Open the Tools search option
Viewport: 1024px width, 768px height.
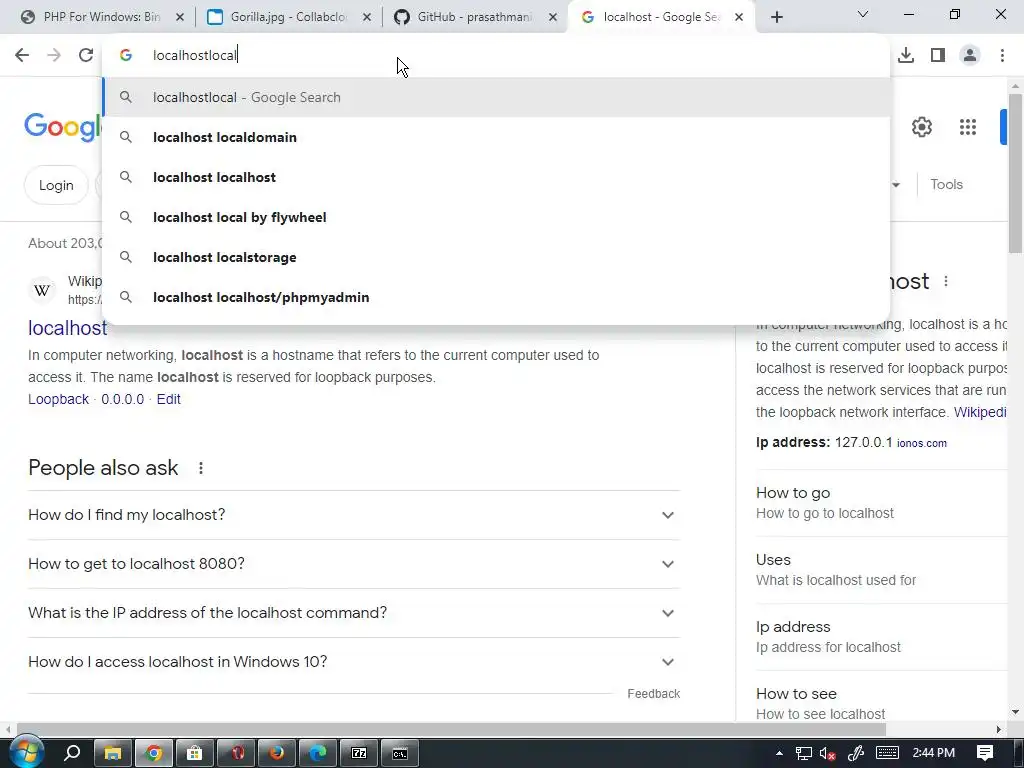pyautogui.click(x=946, y=184)
